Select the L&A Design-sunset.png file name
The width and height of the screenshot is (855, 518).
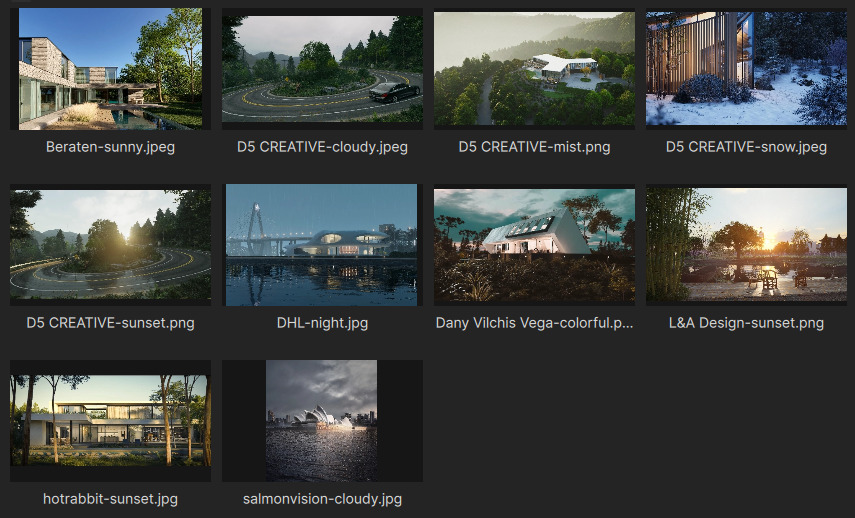(x=746, y=323)
